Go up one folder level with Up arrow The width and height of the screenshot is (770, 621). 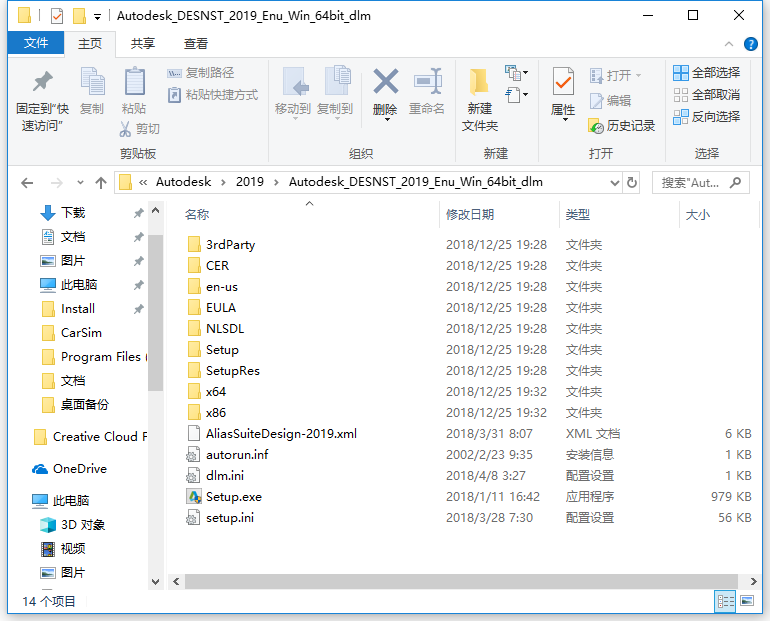pyautogui.click(x=101, y=183)
